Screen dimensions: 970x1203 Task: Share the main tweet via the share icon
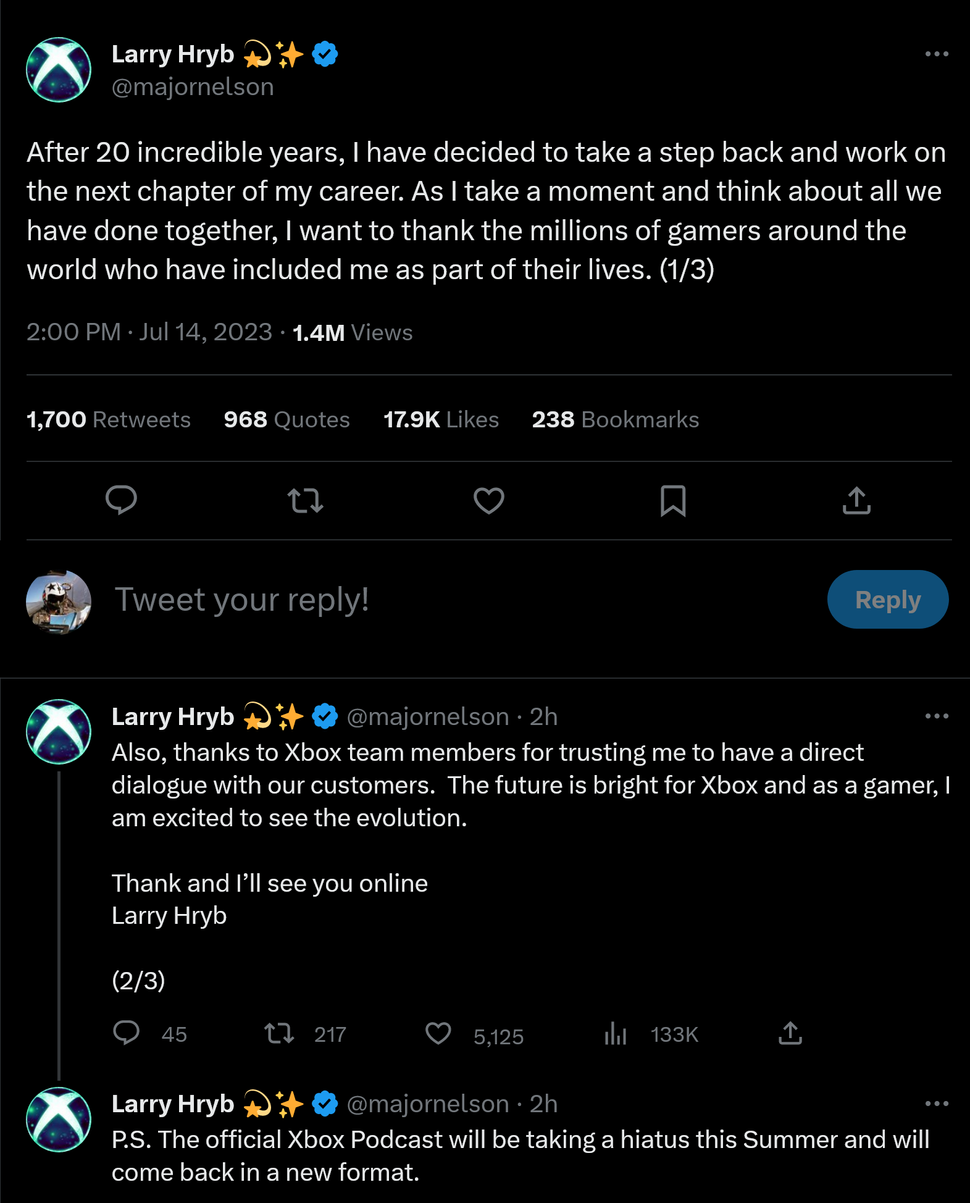click(856, 500)
